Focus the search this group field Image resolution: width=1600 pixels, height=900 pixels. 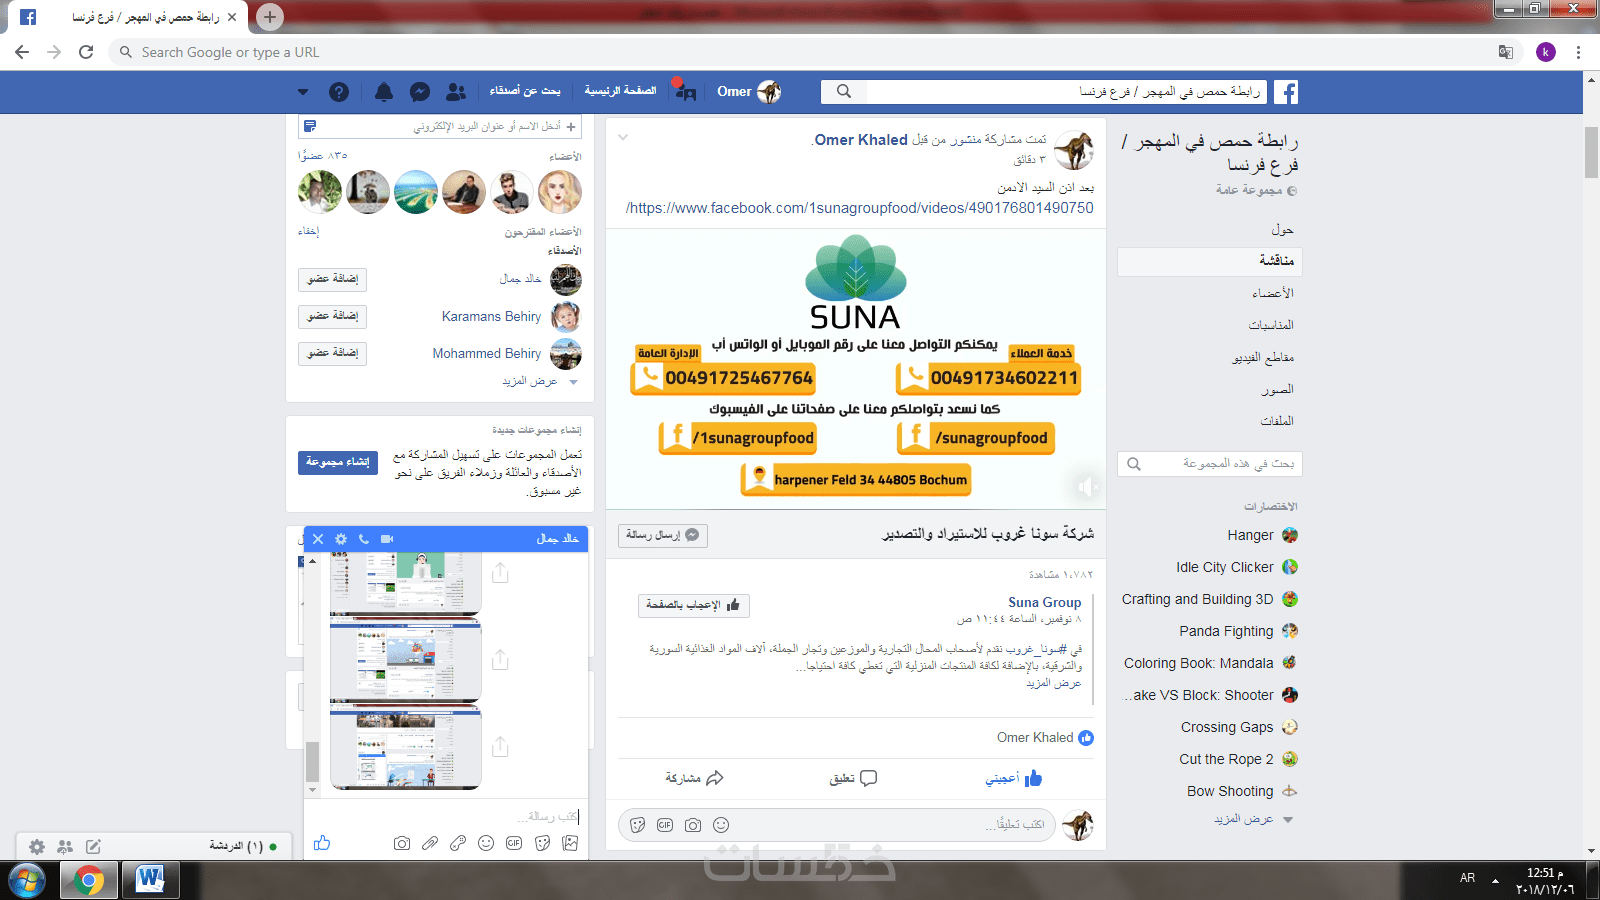[1210, 464]
